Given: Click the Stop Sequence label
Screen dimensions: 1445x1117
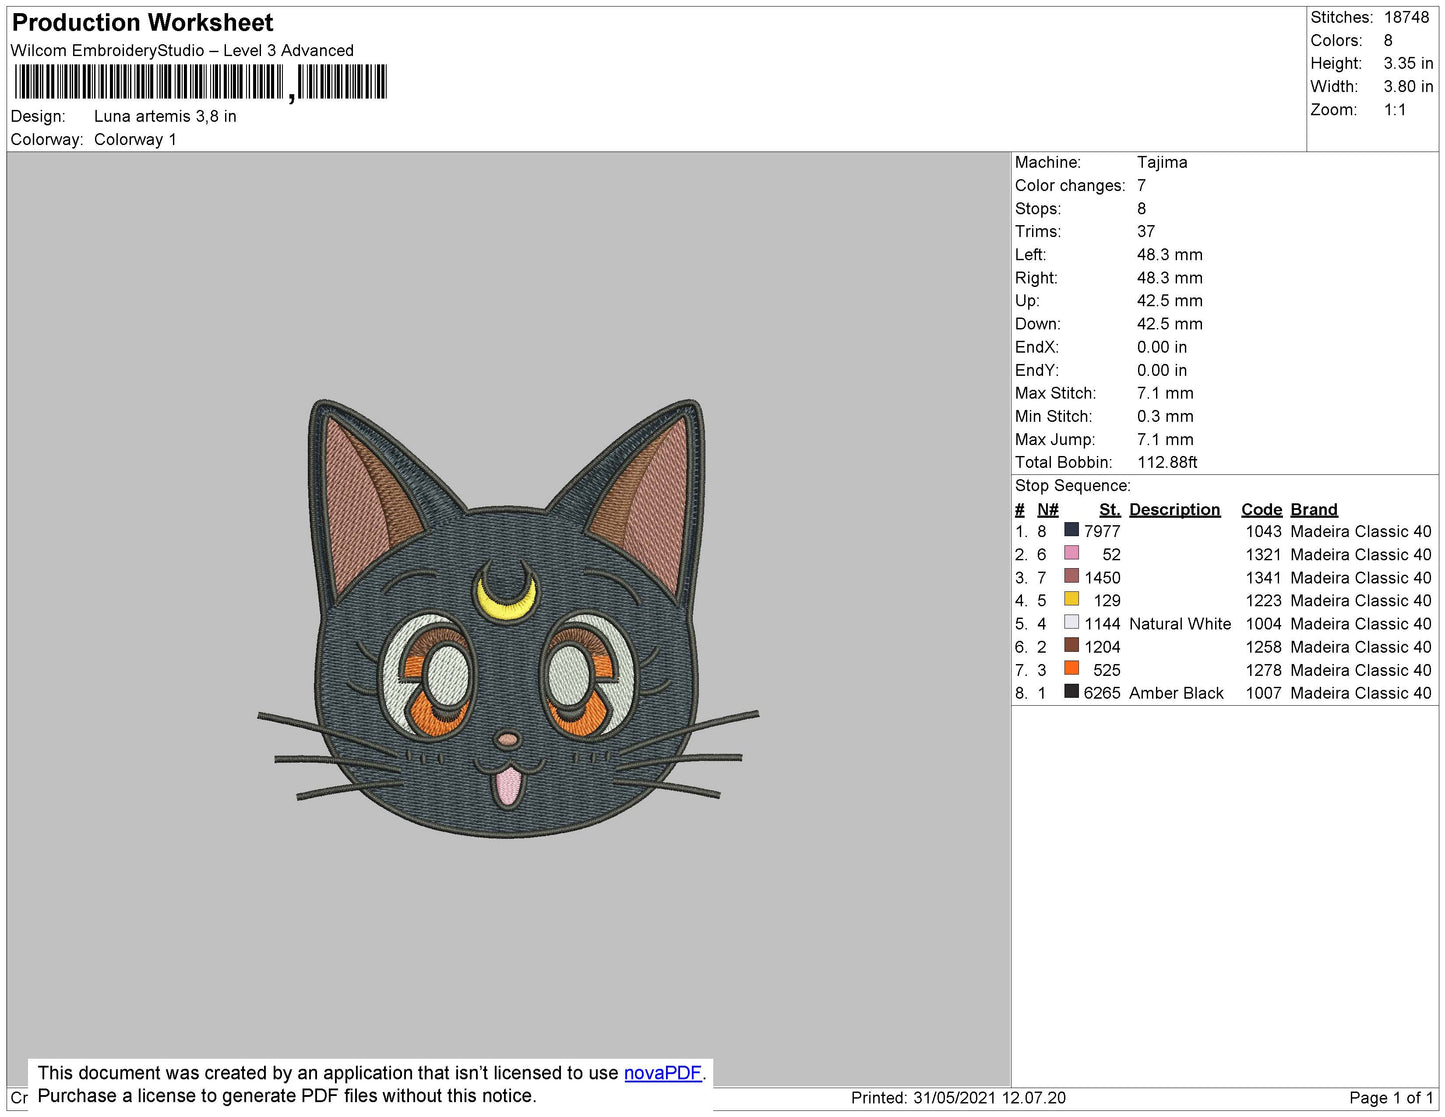Looking at the screenshot, I should [x=1072, y=486].
